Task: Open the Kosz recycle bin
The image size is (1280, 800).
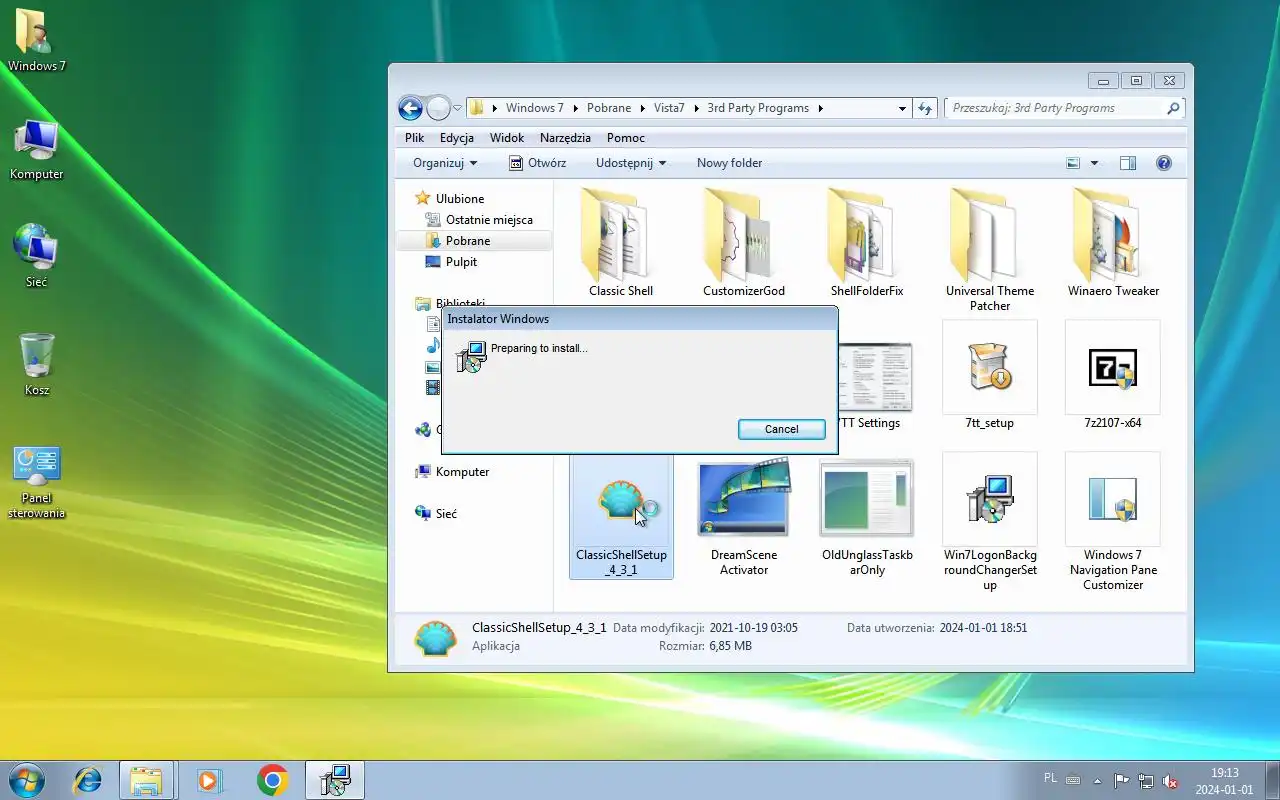Action: pos(37,365)
